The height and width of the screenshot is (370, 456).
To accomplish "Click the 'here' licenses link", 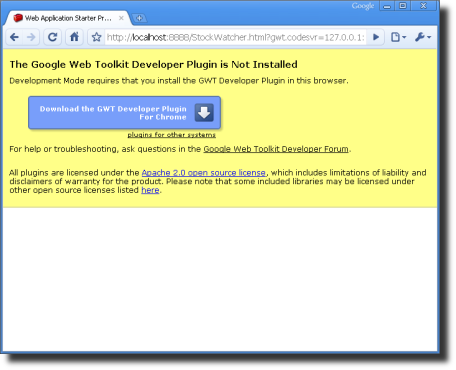I will point(150,190).
